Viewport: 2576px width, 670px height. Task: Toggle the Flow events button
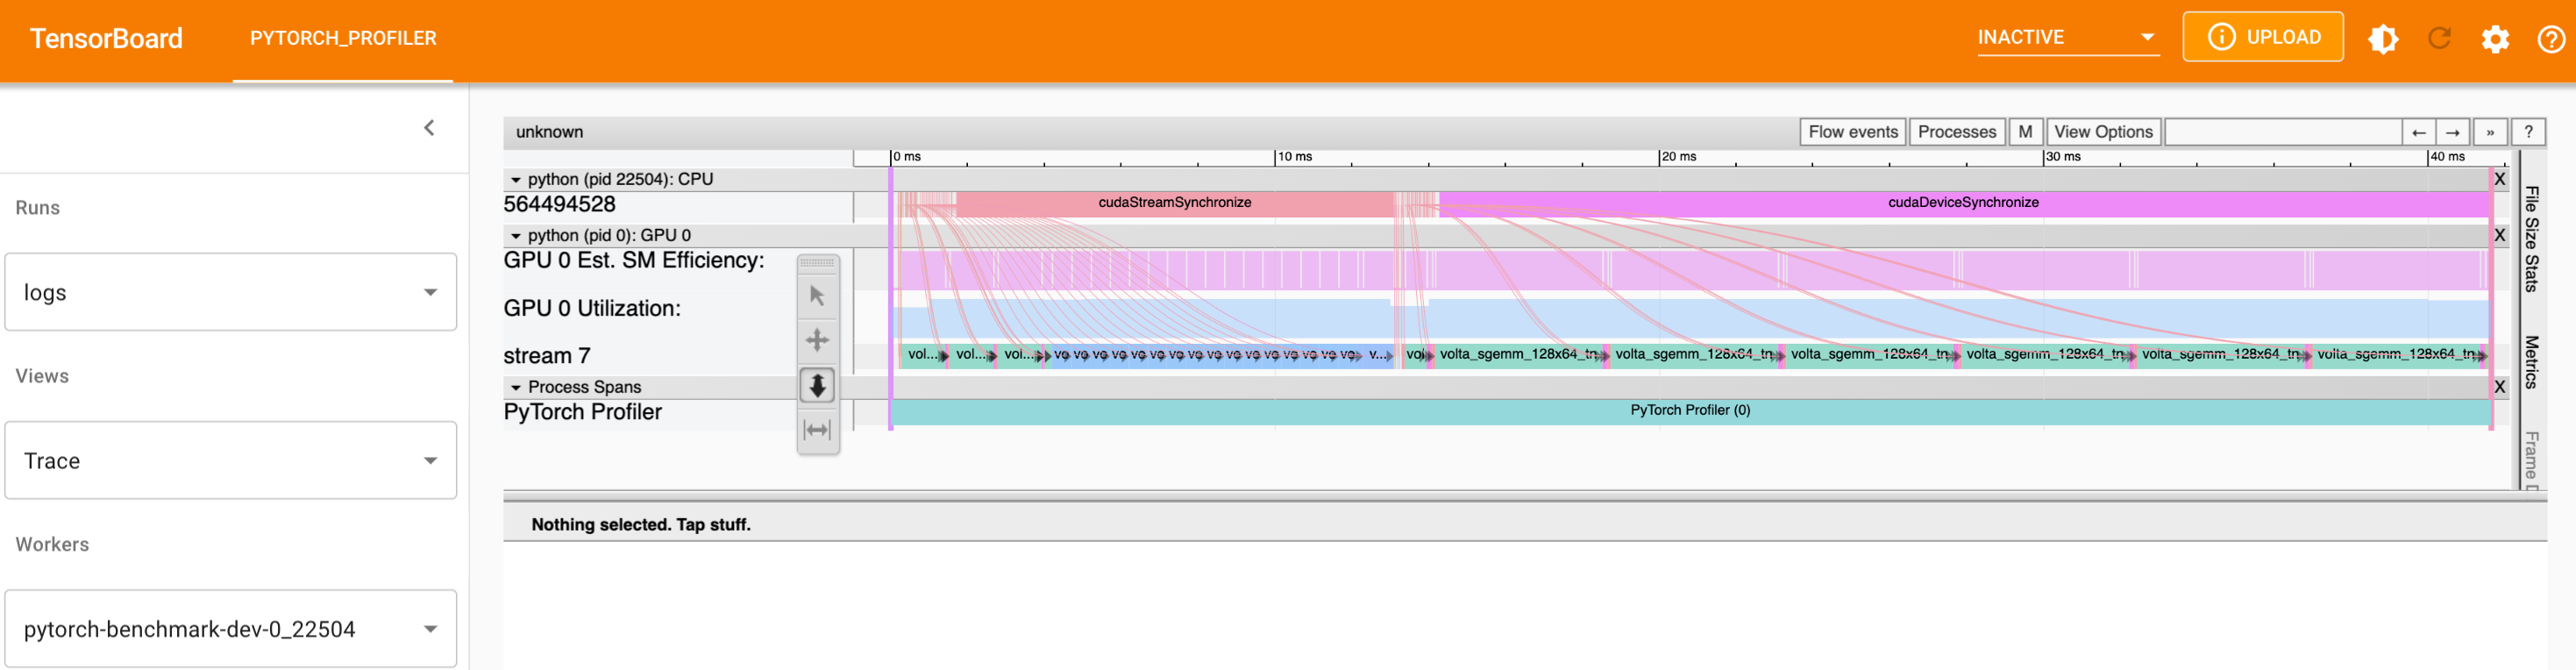pyautogui.click(x=1852, y=132)
